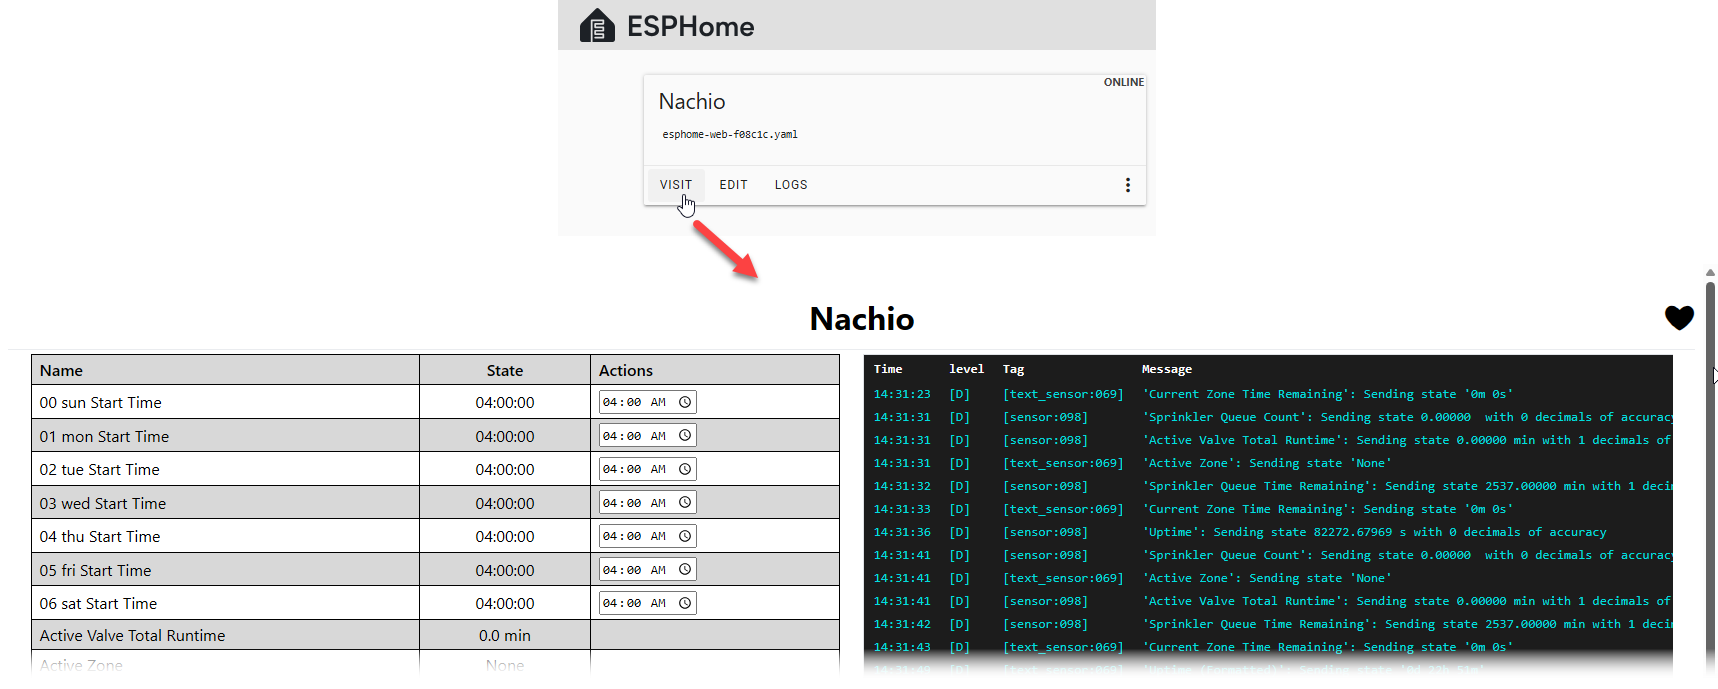1718x689 pixels.
Task: Open clock picker for 05 fri Start Time
Action: (685, 570)
